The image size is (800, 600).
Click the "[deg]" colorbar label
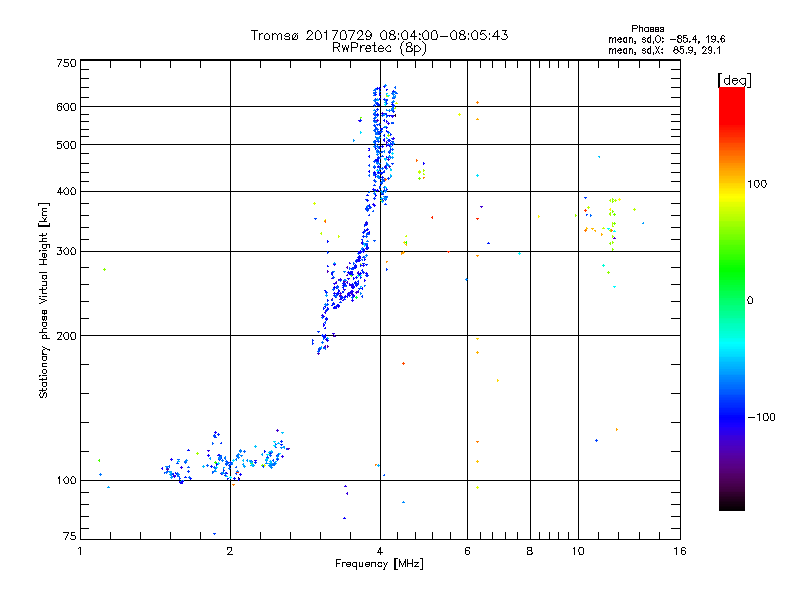click(x=734, y=80)
